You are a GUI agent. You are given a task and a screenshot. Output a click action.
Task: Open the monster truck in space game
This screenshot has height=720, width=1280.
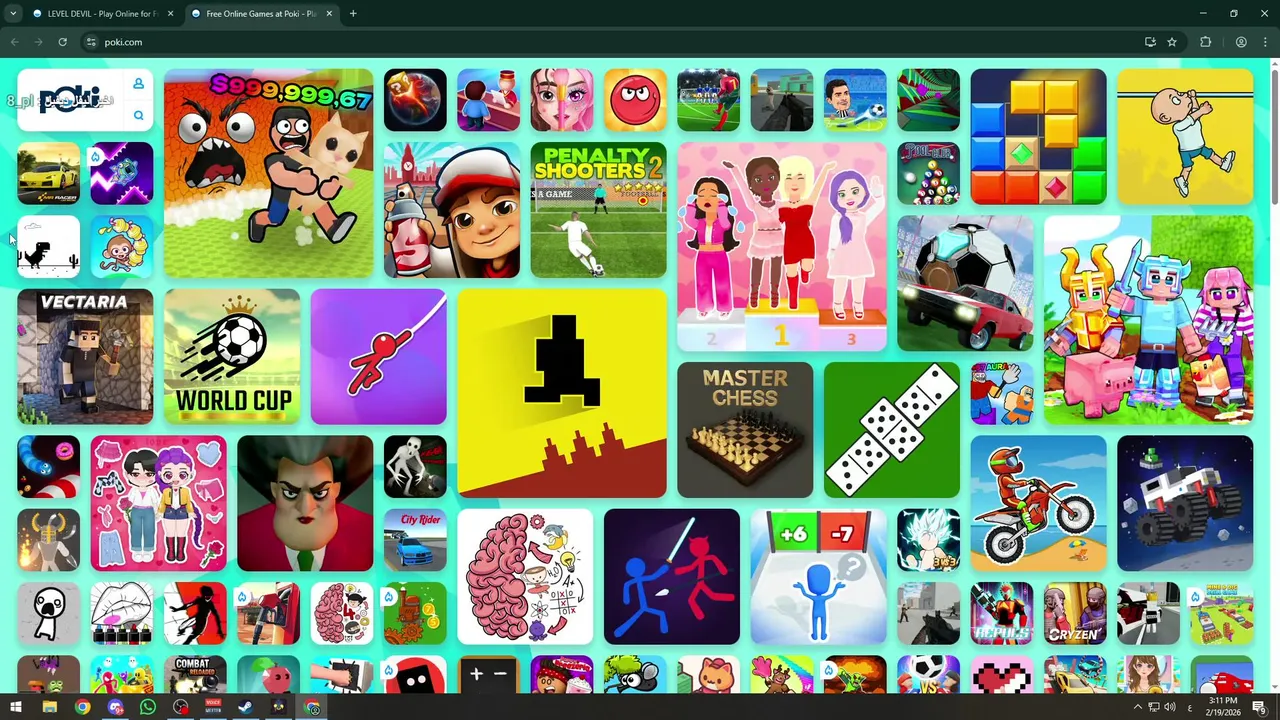(x=1185, y=503)
